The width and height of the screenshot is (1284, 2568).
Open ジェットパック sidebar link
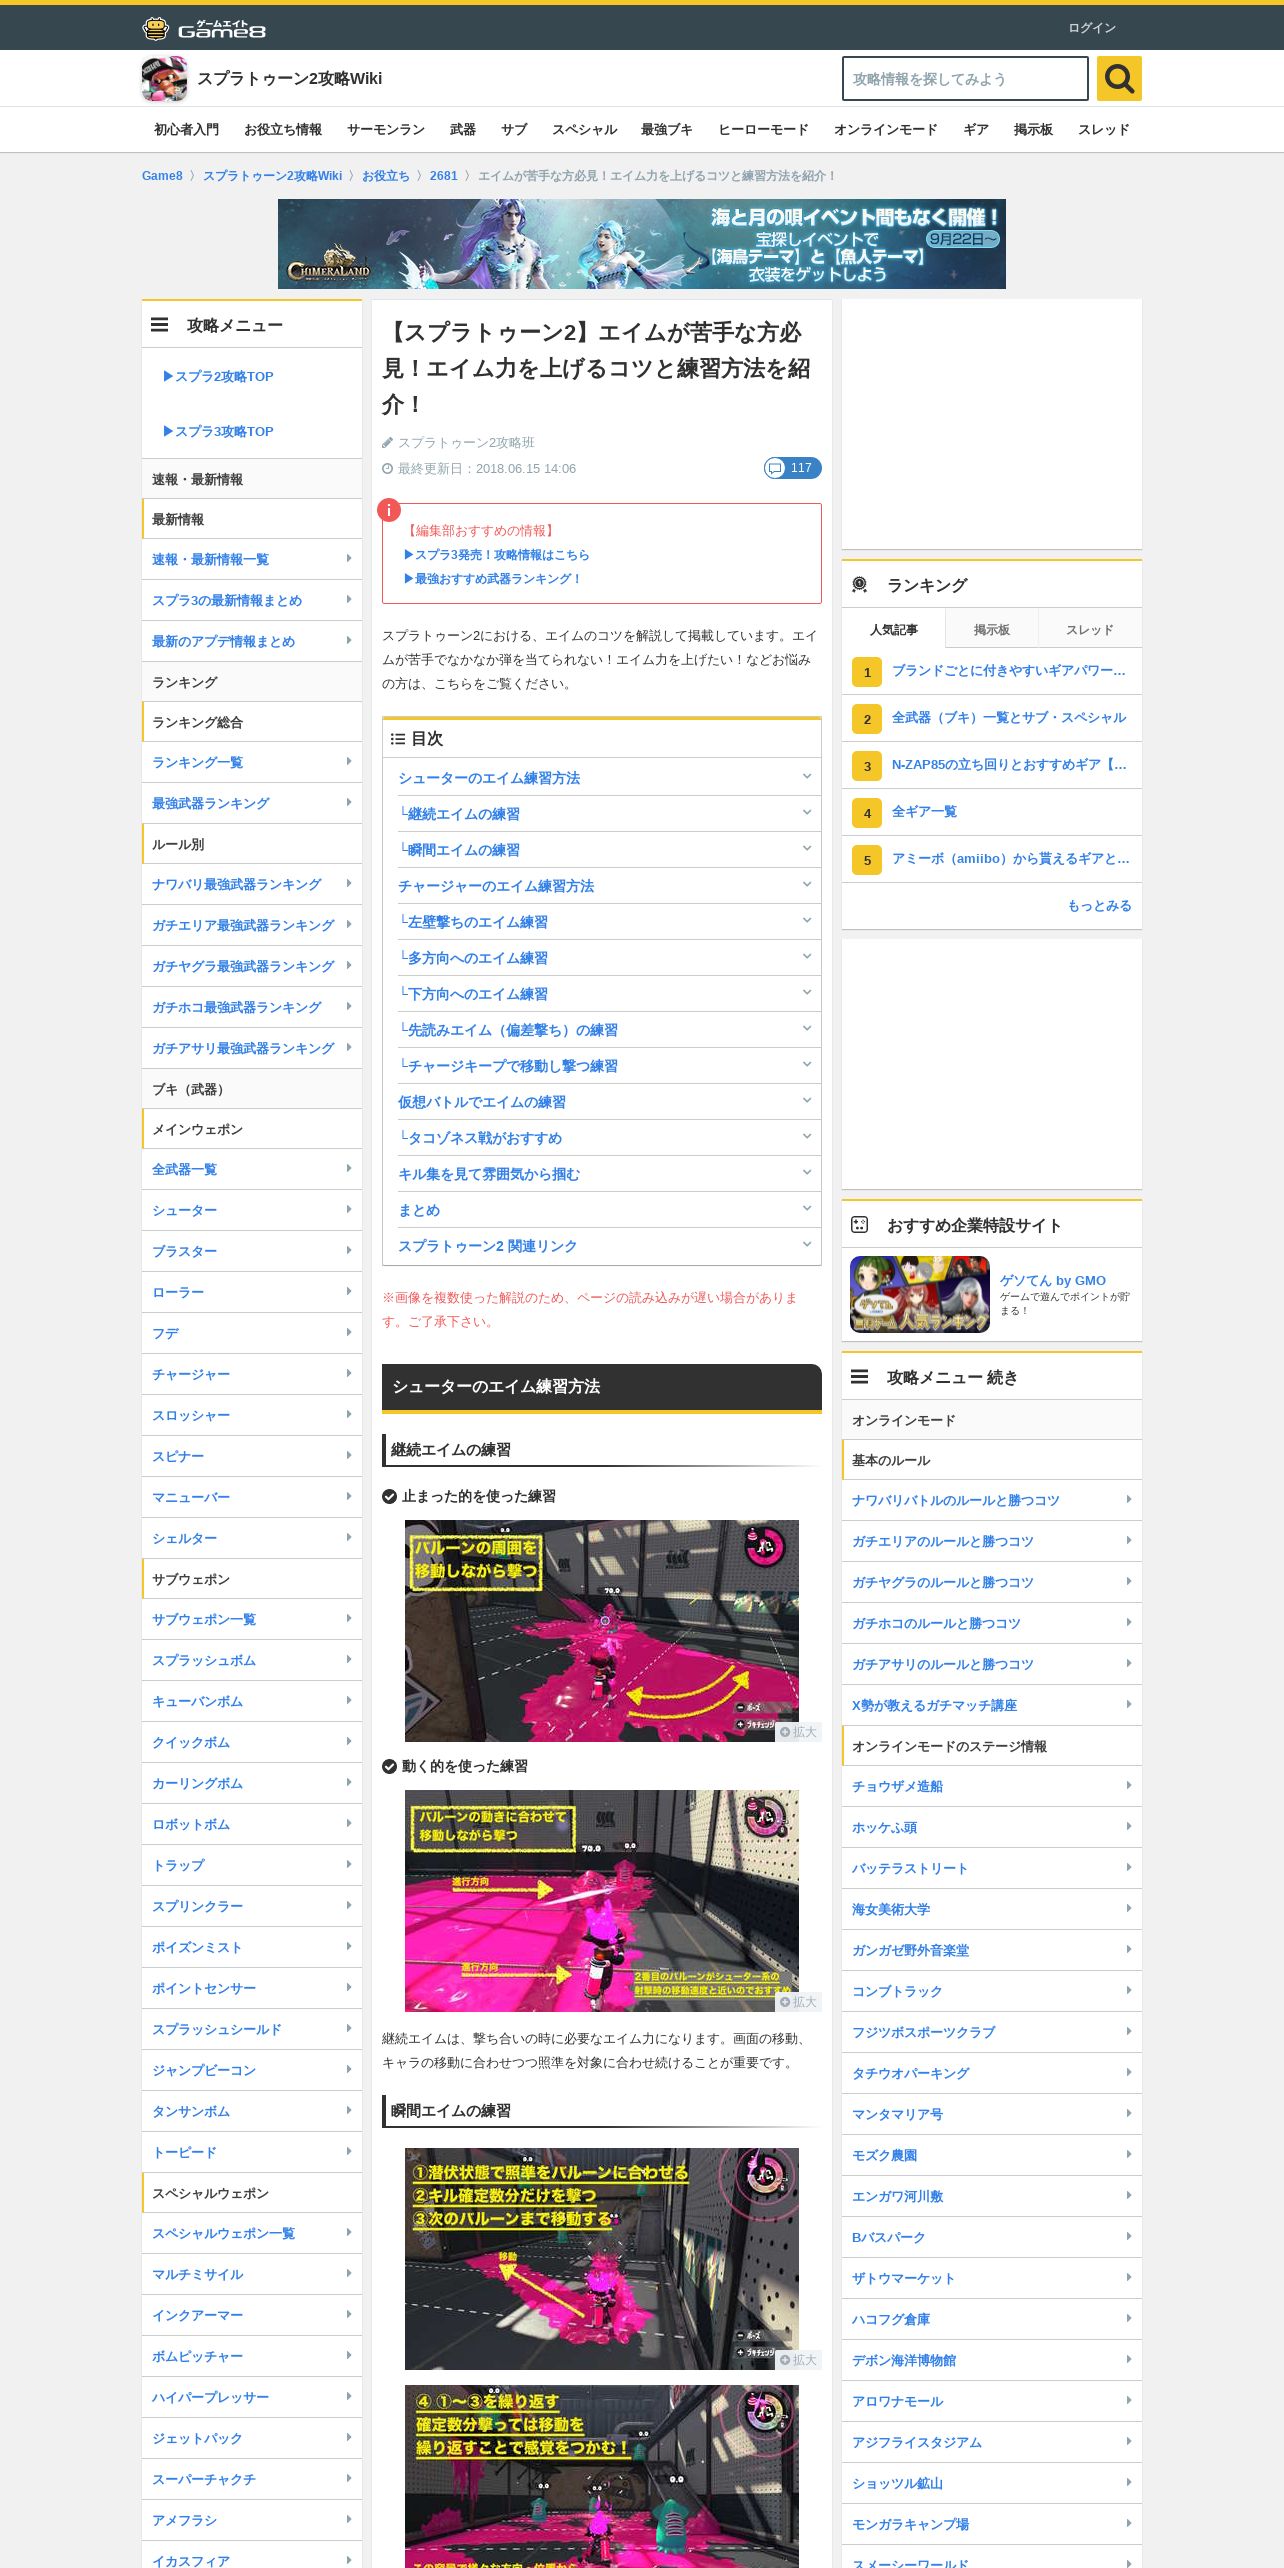click(252, 2438)
